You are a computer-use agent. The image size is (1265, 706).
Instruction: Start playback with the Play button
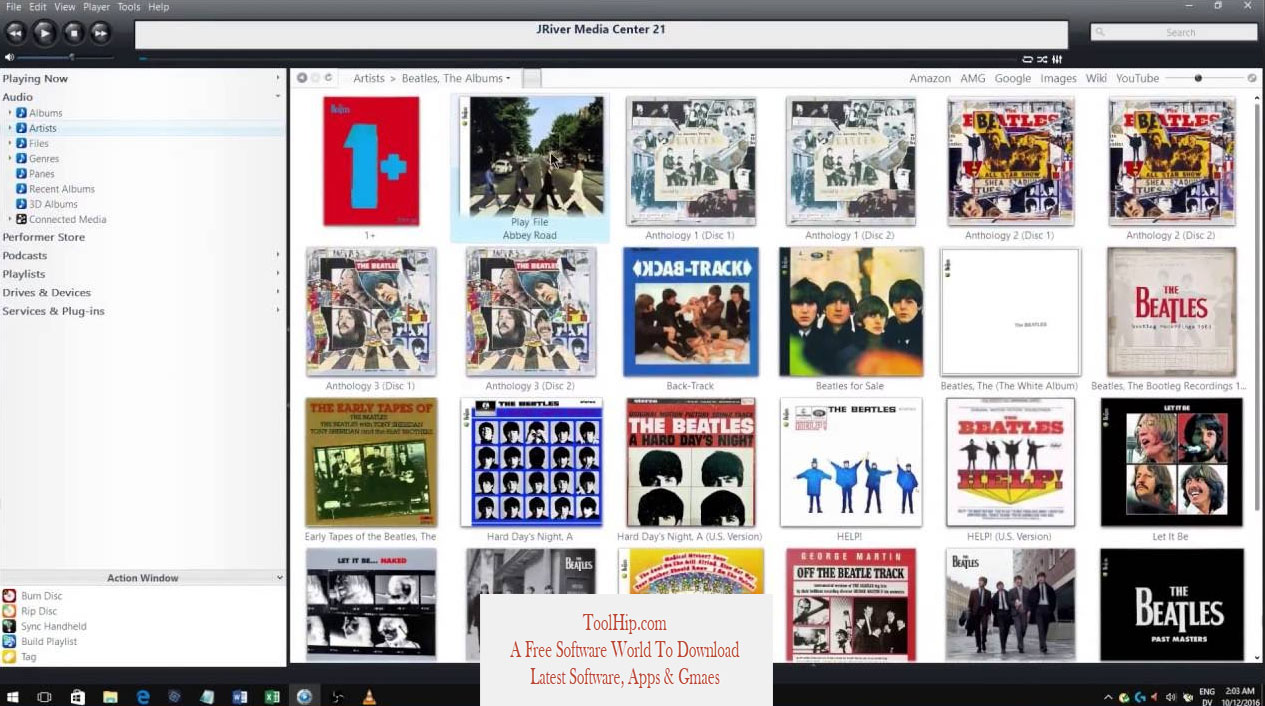pyautogui.click(x=45, y=33)
